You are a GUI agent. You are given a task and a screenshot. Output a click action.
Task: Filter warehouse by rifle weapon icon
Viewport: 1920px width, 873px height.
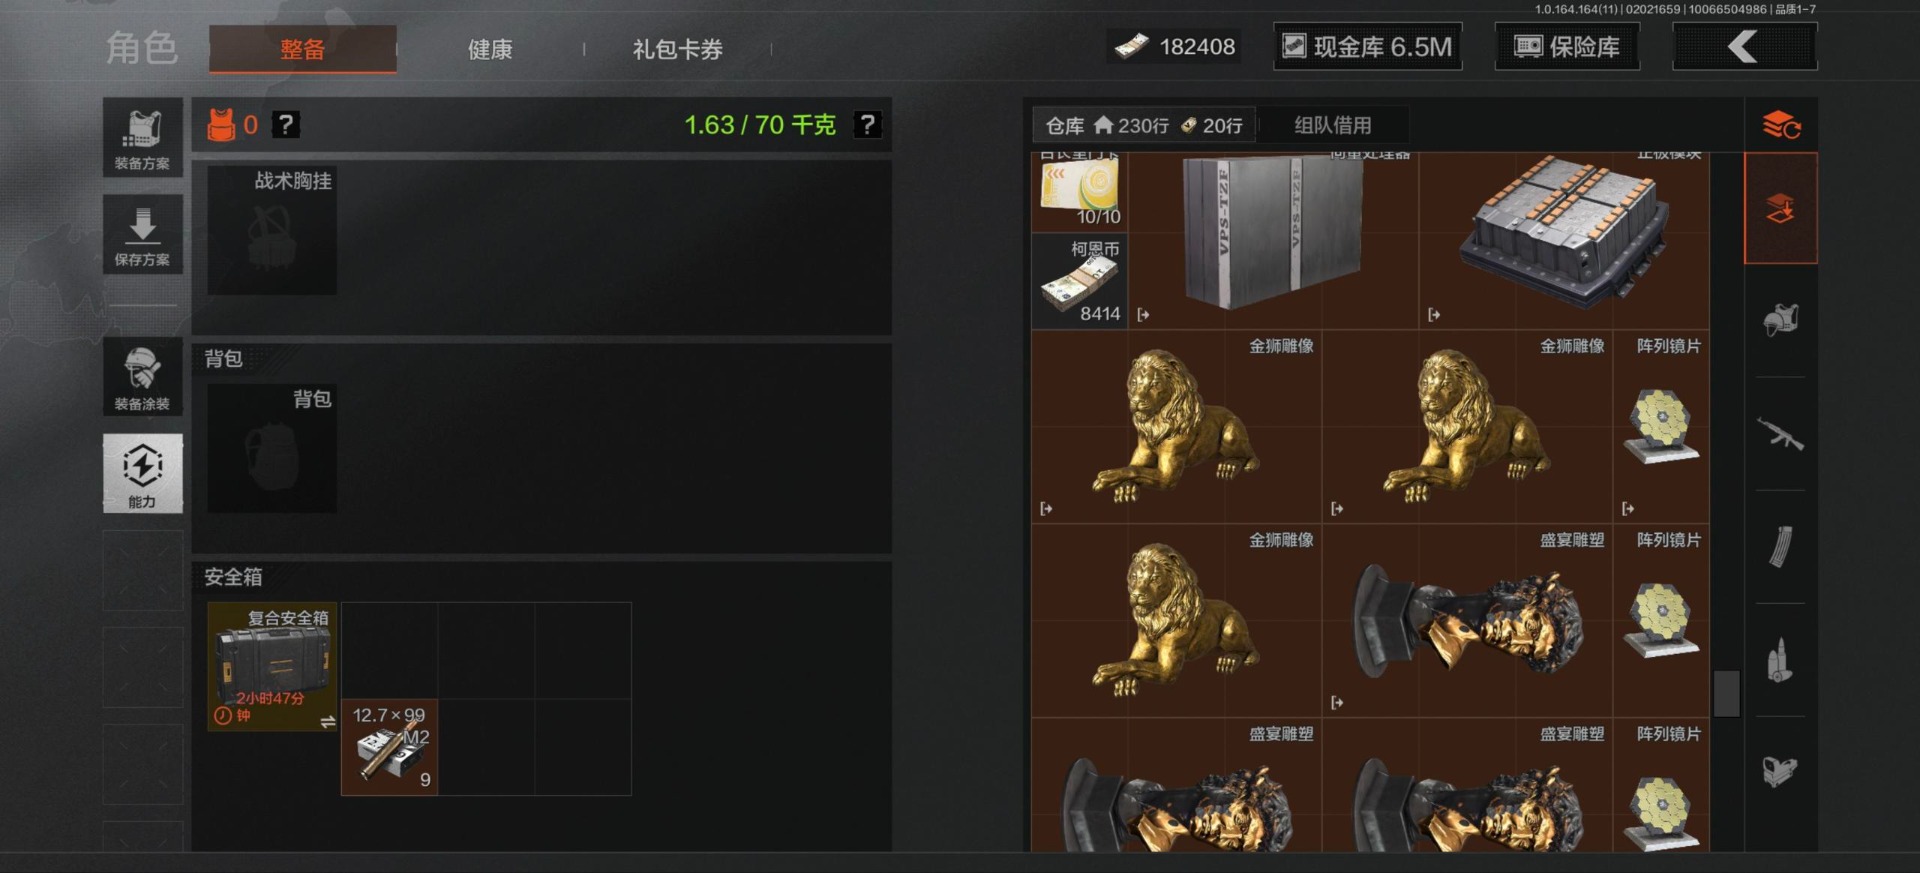1780,434
